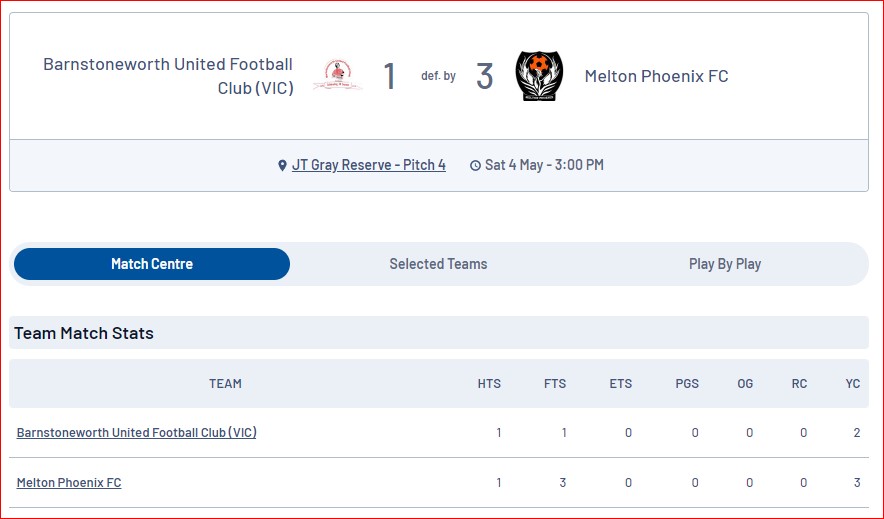This screenshot has height=519, width=884.
Task: Click the Sat 4 May 3:00 PM time
Action: coord(544,165)
